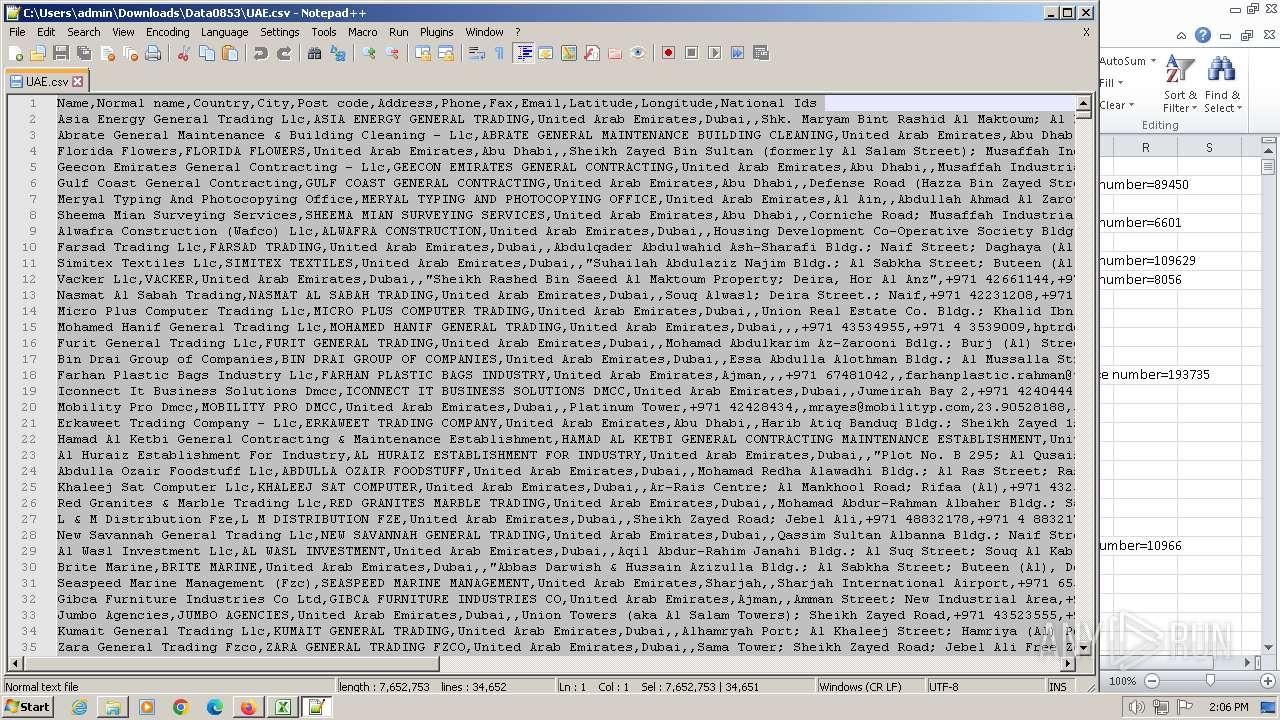Screen dimensions: 1280x720
Task: Toggle file monitoring eye icon
Action: [x=638, y=53]
